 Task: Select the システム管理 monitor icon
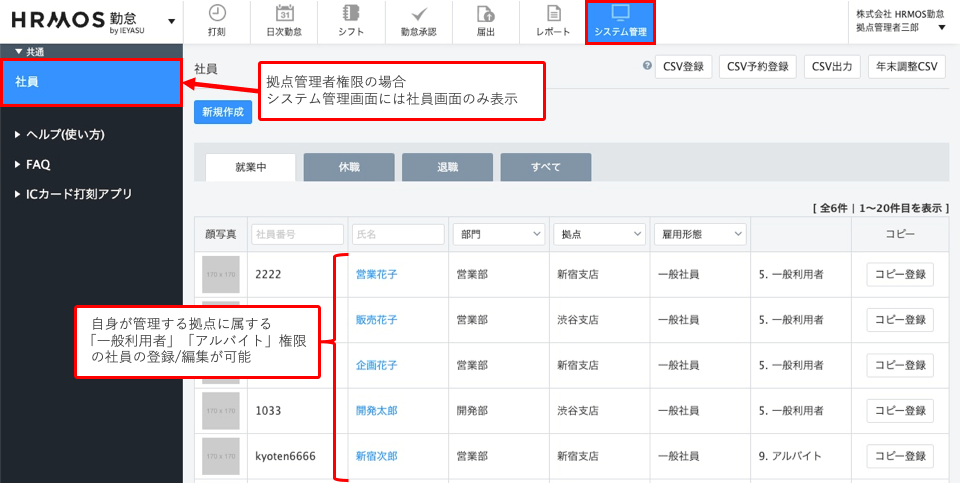coord(620,13)
